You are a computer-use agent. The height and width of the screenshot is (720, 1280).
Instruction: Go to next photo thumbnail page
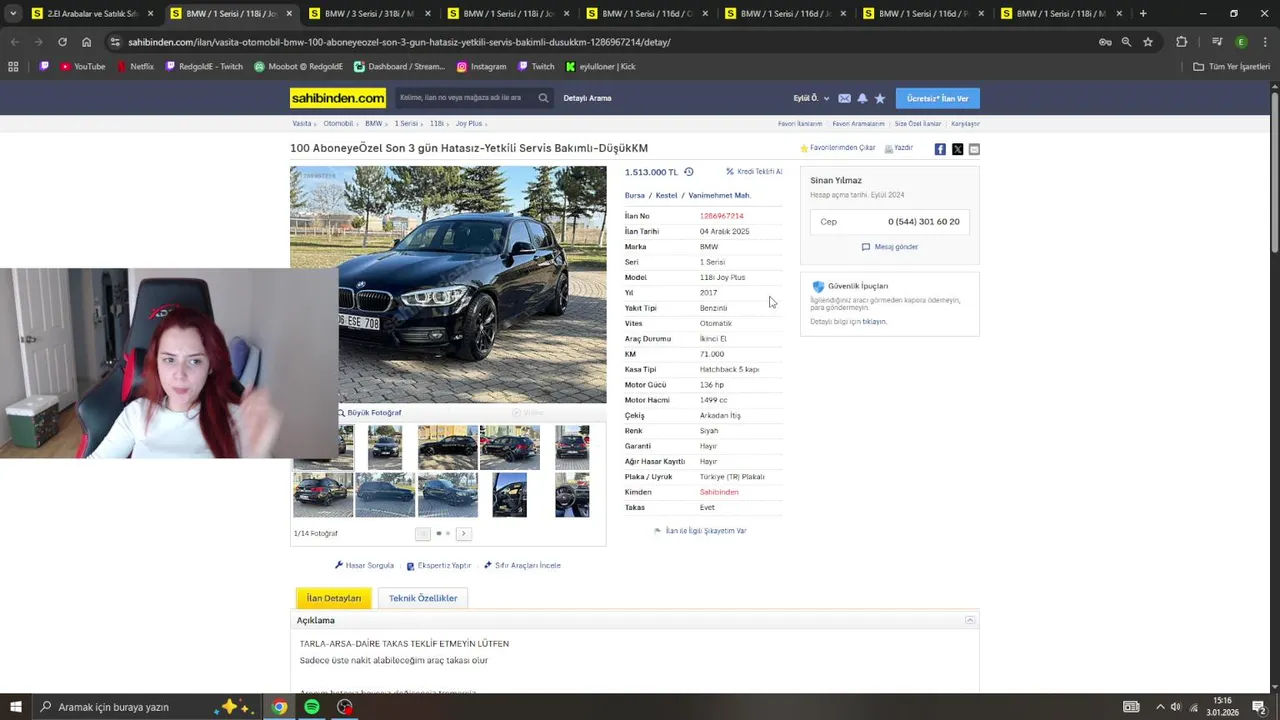(463, 534)
